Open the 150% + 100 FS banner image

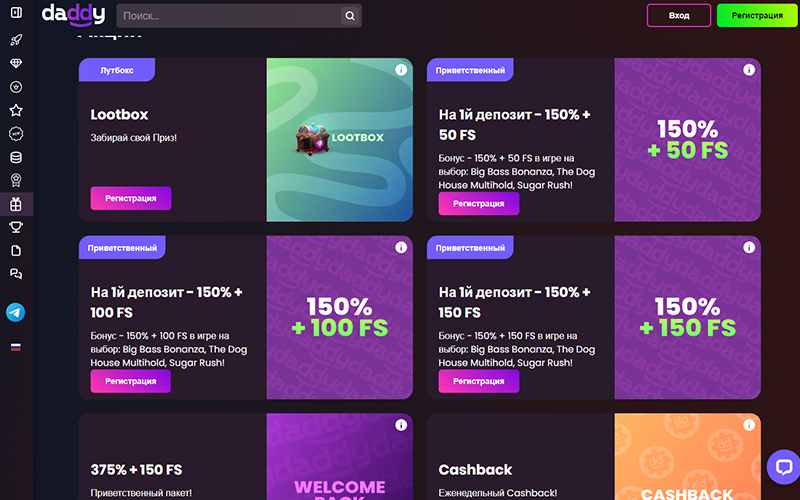tap(340, 317)
